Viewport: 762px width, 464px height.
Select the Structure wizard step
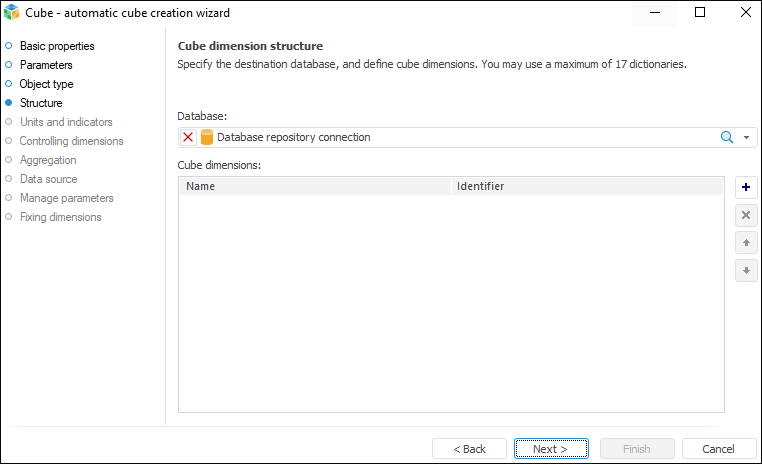(41, 103)
